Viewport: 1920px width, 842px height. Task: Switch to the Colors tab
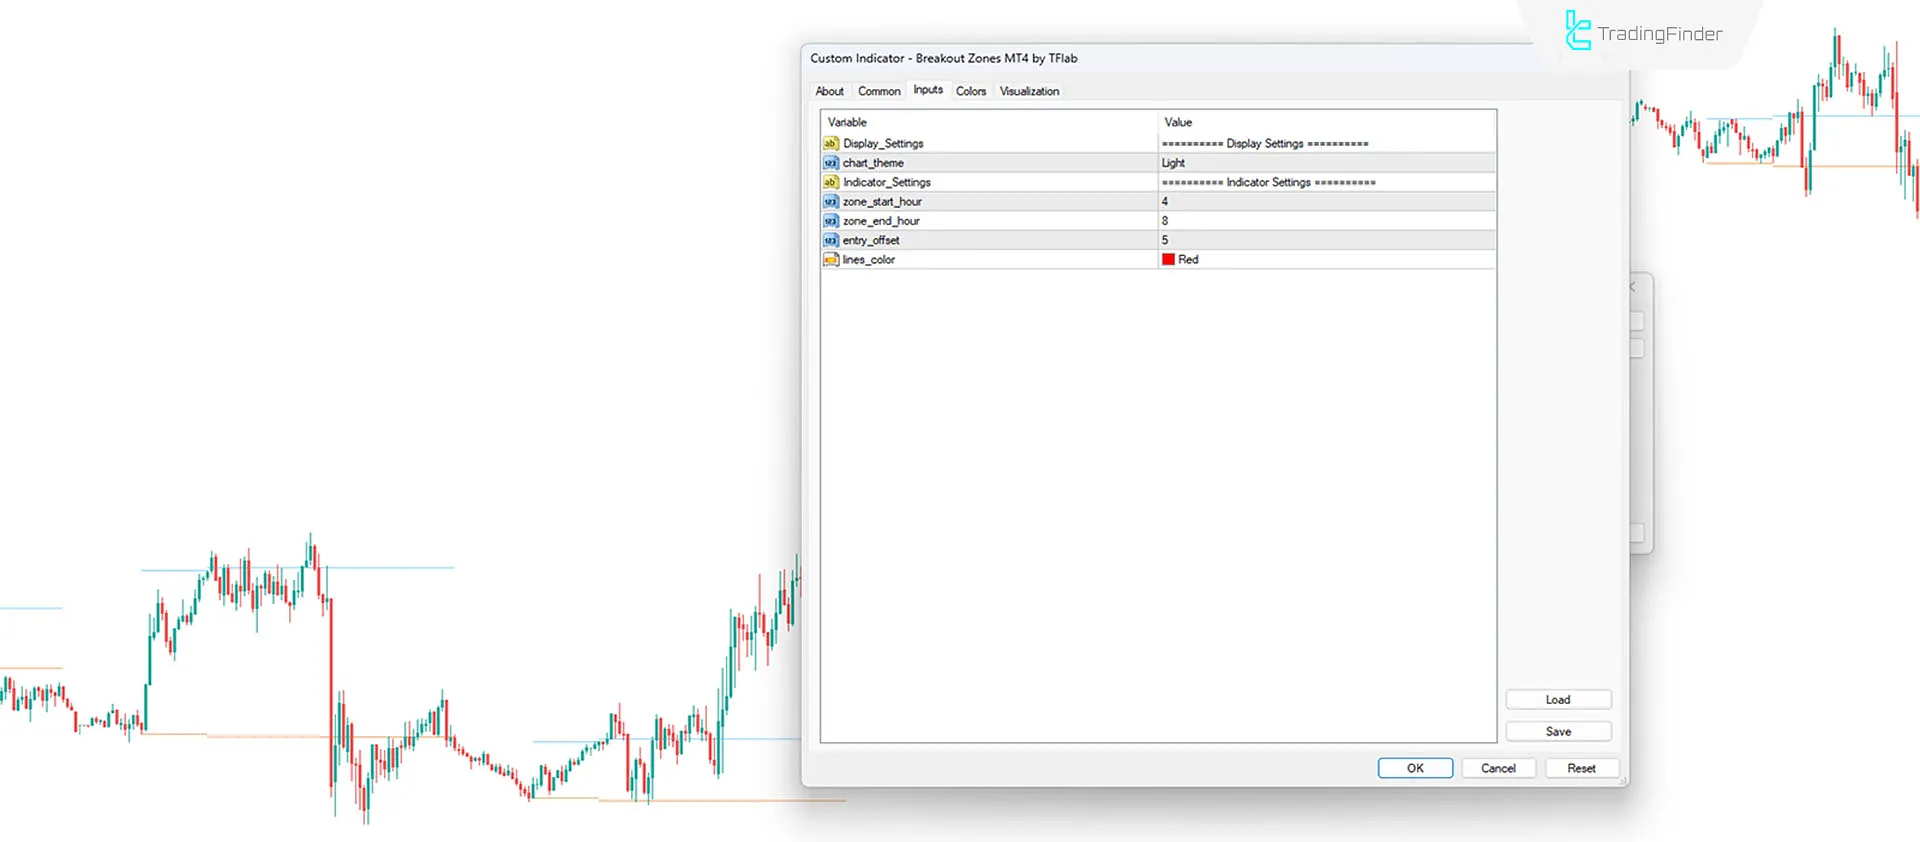coord(970,91)
